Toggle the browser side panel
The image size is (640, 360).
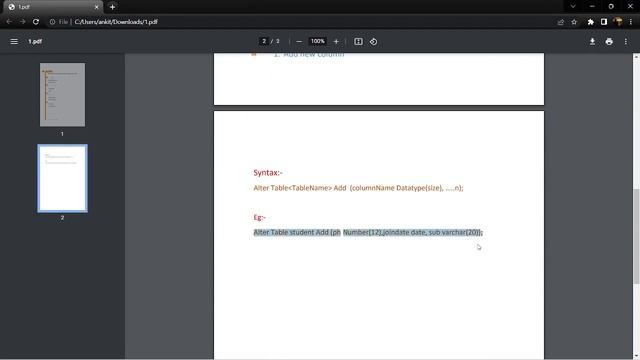coord(604,22)
